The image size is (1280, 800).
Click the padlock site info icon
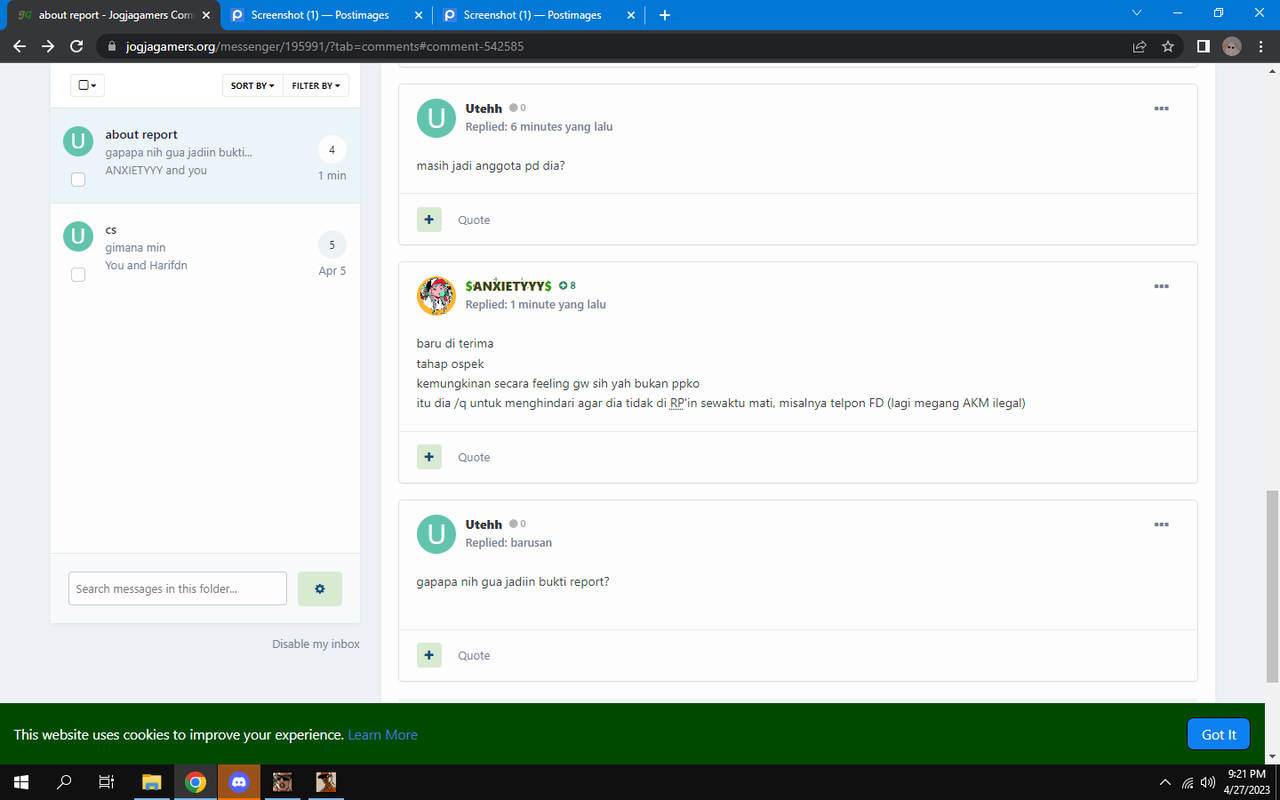coord(111,47)
